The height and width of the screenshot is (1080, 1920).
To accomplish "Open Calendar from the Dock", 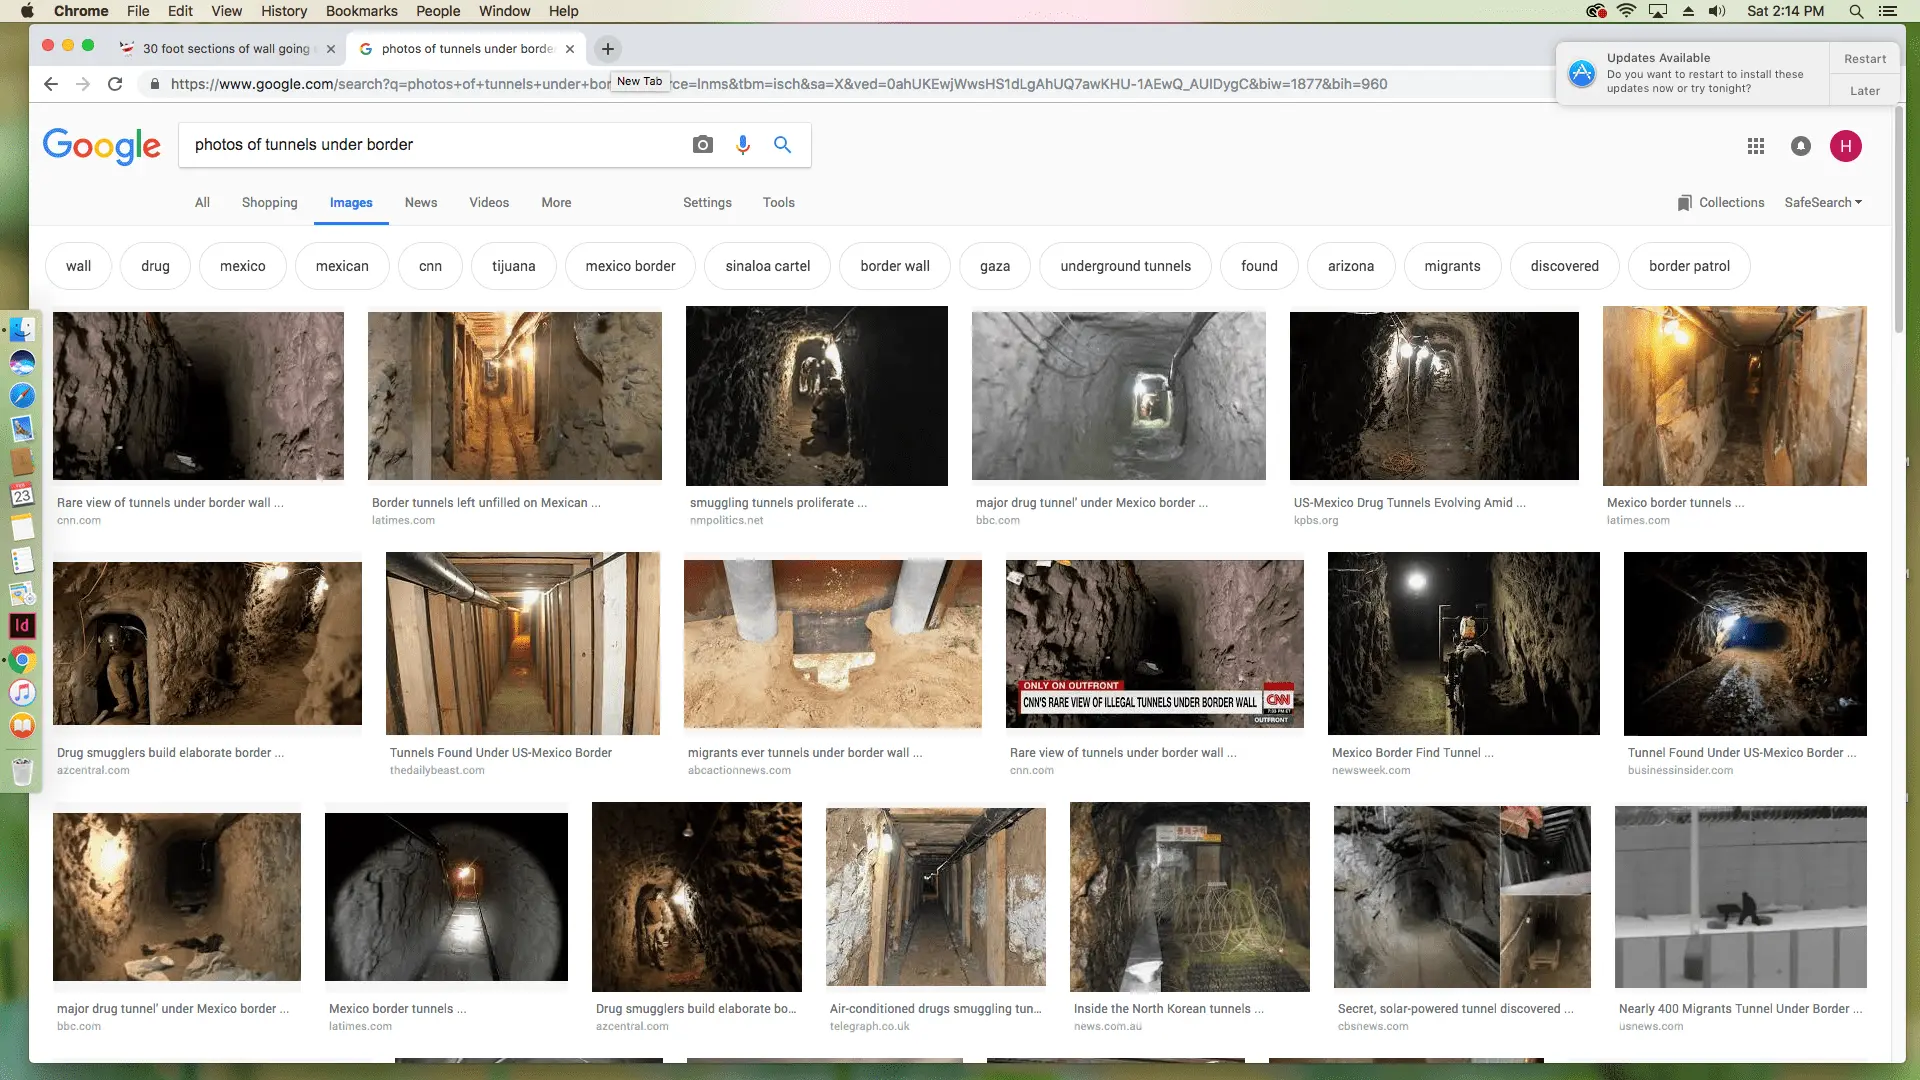I will [x=23, y=495].
